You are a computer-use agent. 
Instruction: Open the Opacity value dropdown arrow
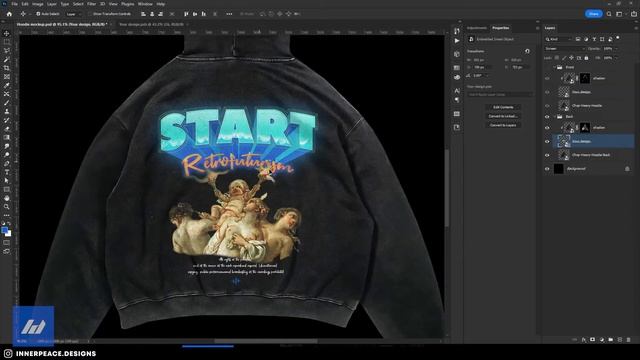click(x=616, y=49)
